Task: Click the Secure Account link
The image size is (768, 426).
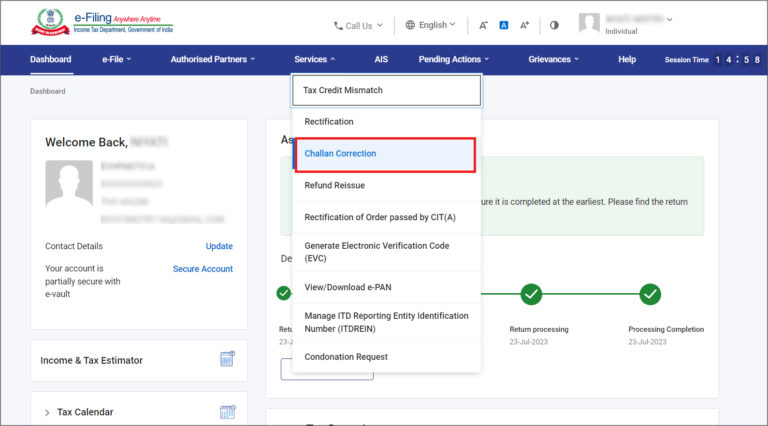Action: point(202,269)
